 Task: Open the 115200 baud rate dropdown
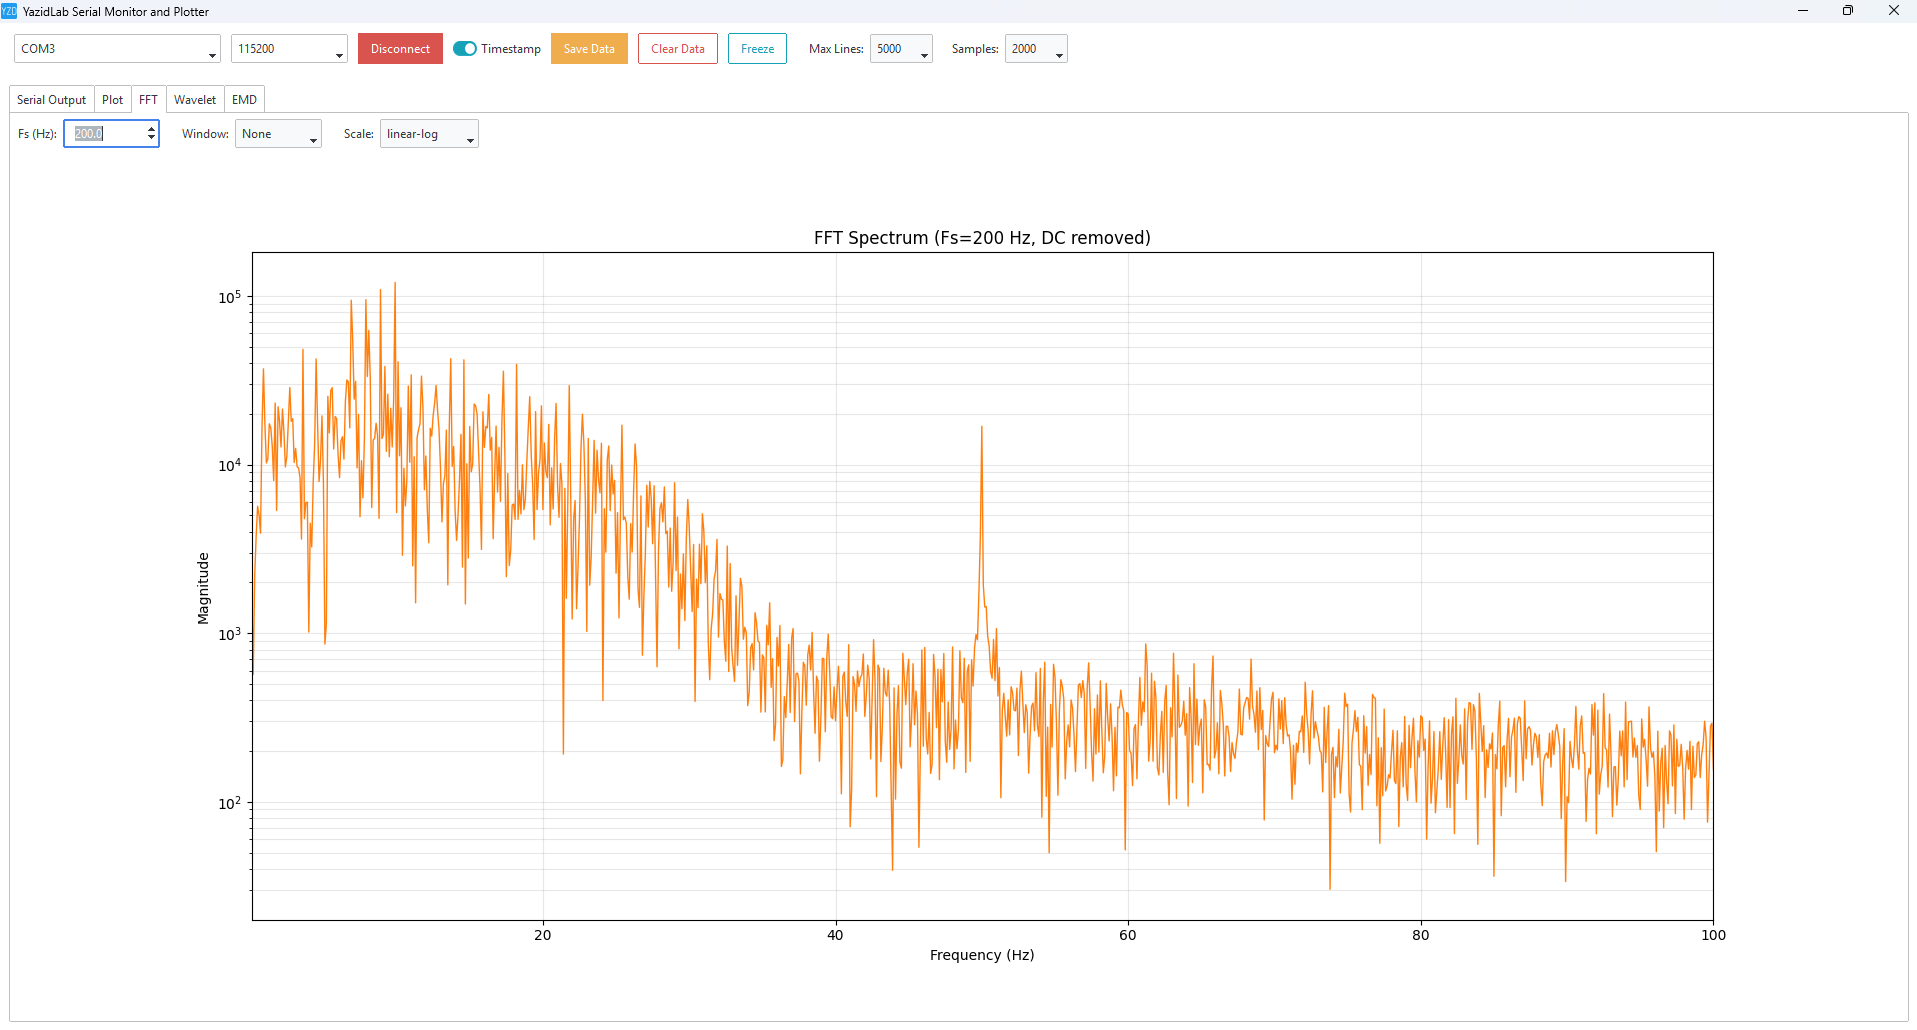(x=289, y=49)
